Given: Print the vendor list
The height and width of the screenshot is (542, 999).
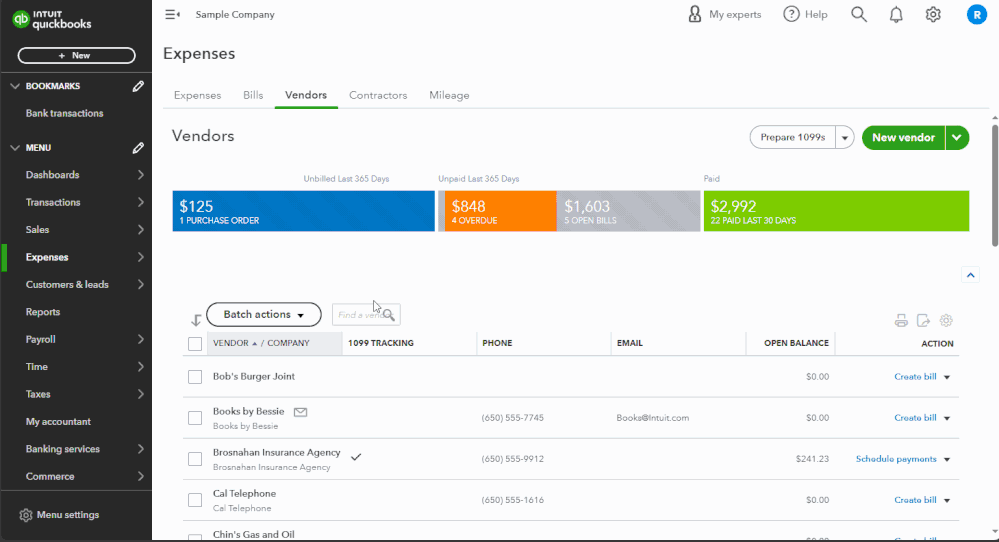Looking at the screenshot, I should 901,320.
